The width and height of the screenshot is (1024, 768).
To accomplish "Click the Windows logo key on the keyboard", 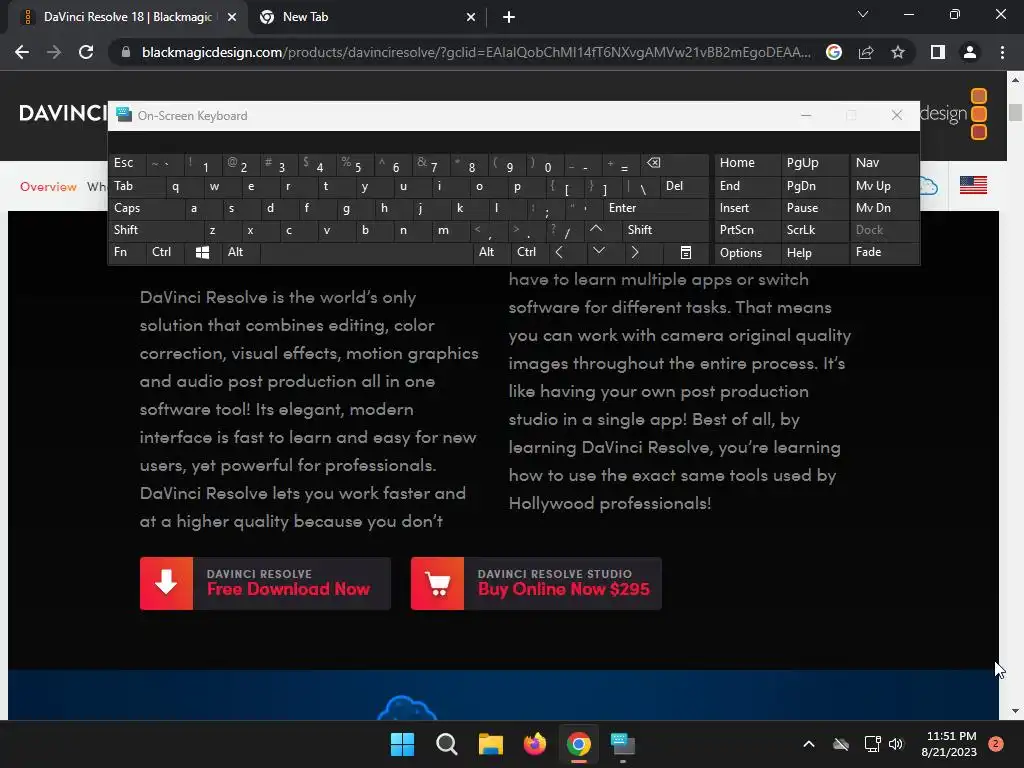I will (x=202, y=253).
